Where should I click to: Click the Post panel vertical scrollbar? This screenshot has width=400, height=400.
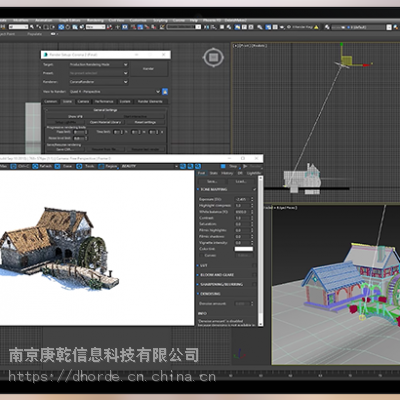pyautogui.click(x=261, y=250)
